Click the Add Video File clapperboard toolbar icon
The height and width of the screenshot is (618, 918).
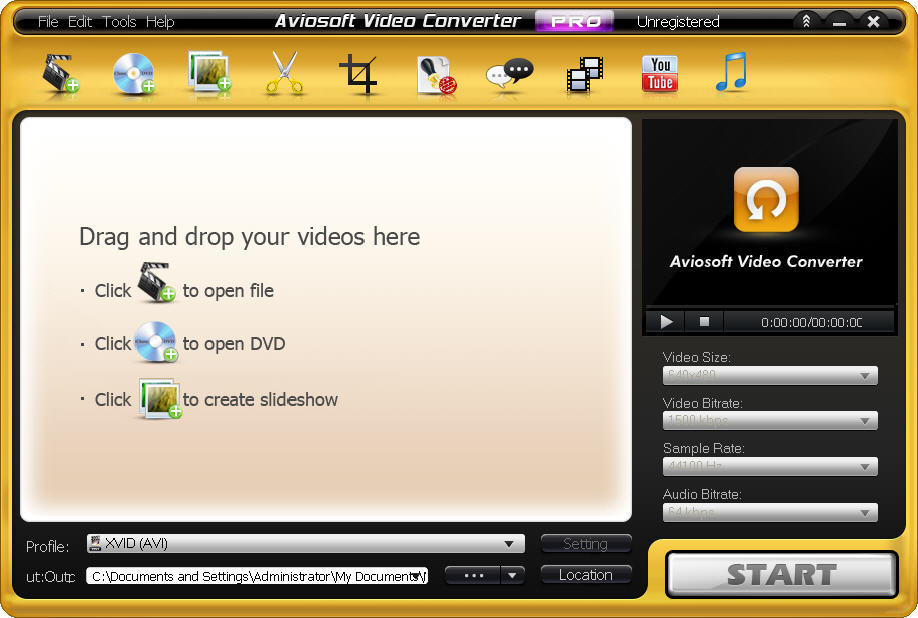[x=60, y=73]
